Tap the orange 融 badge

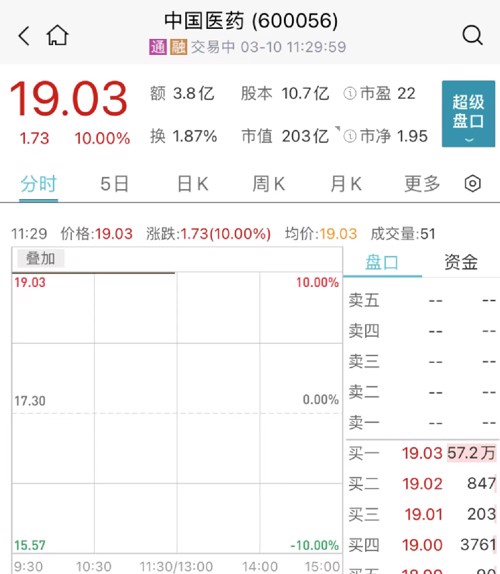coord(179,47)
